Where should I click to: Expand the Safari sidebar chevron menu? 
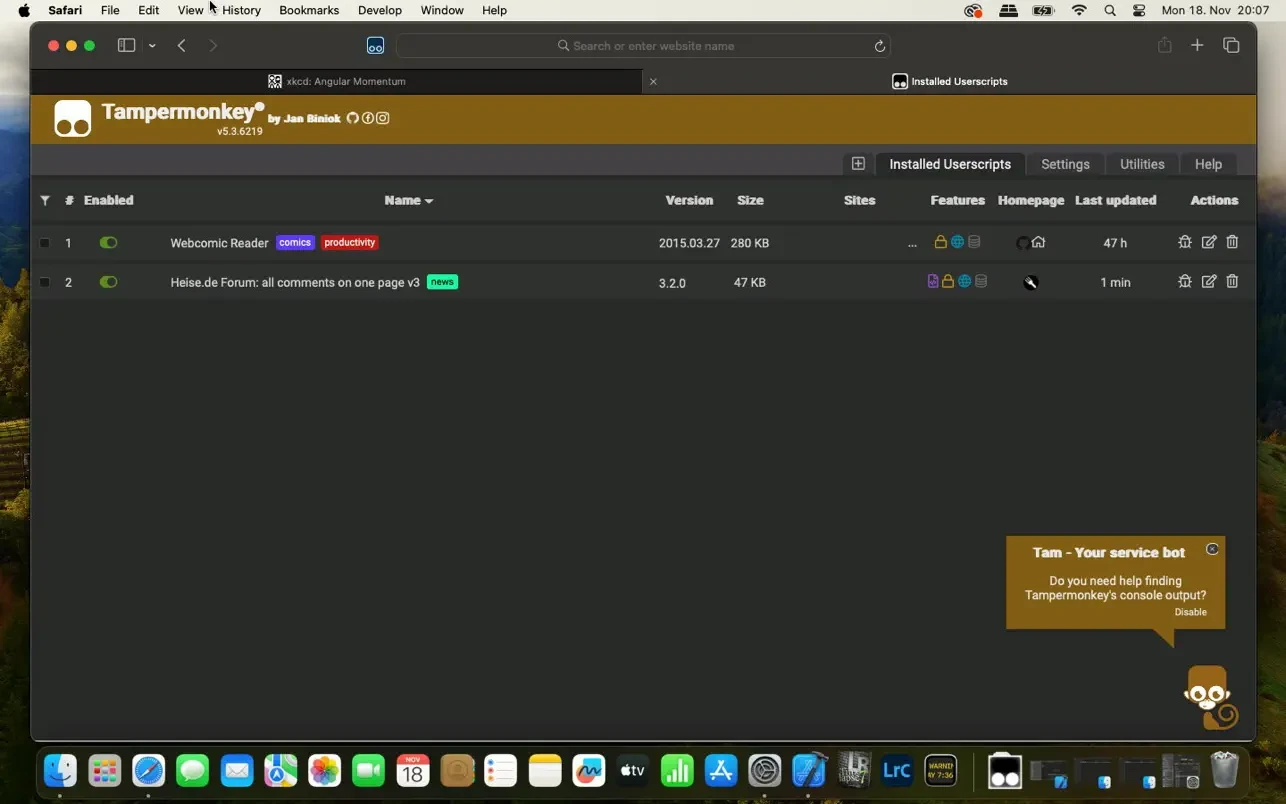click(x=152, y=46)
